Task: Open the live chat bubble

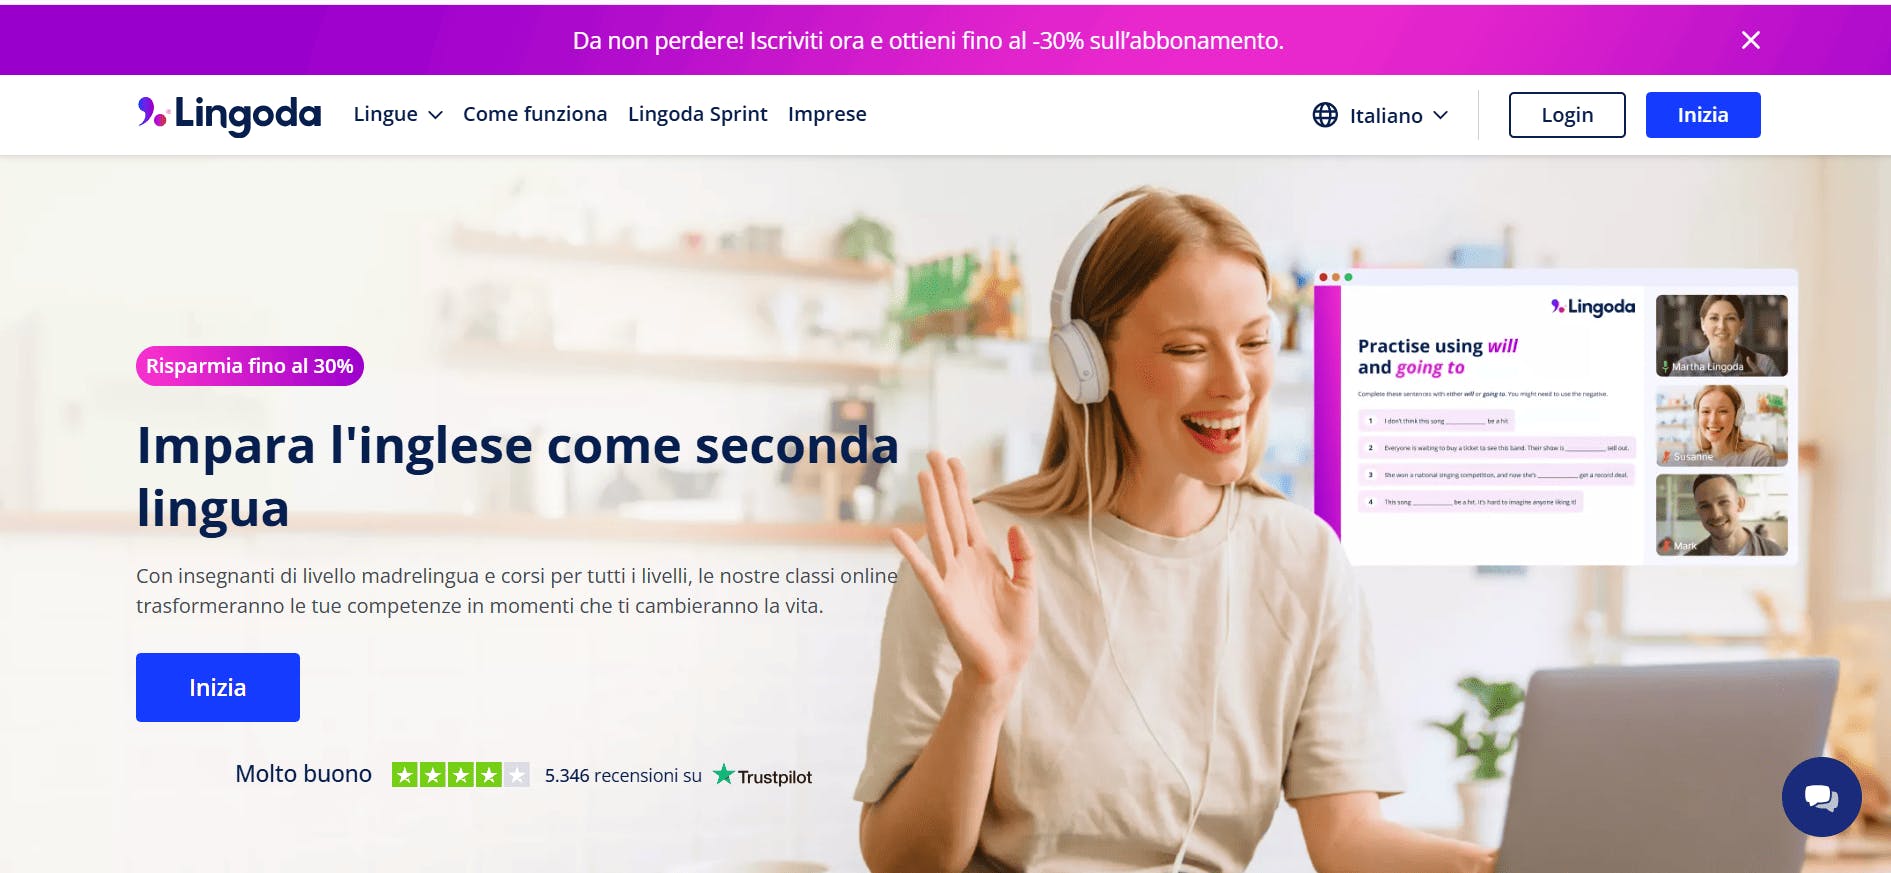Action: [x=1821, y=797]
